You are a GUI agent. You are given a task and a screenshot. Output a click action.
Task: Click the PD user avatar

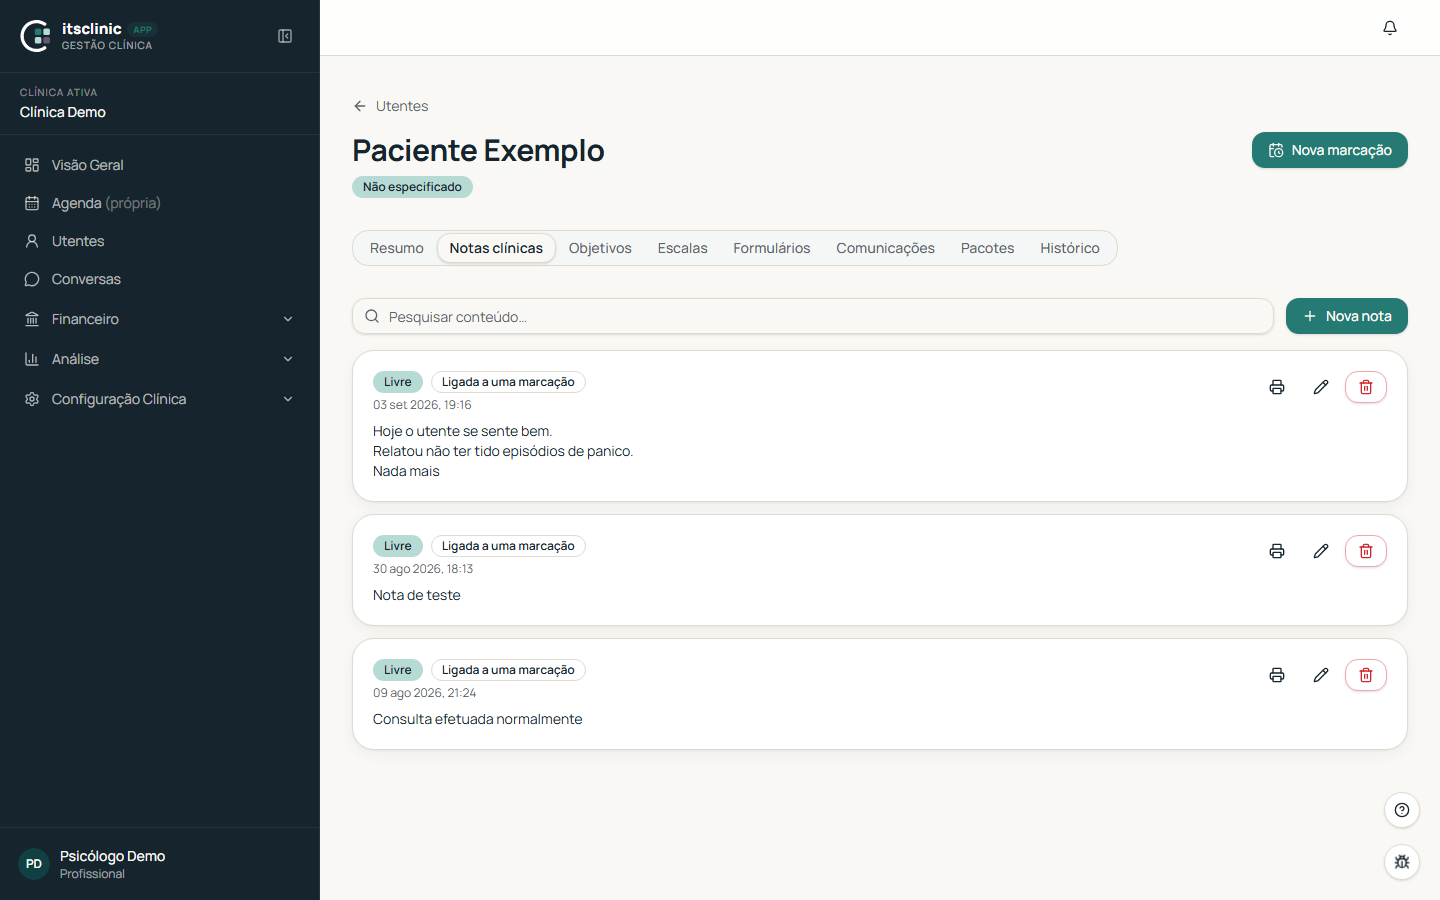(x=34, y=864)
